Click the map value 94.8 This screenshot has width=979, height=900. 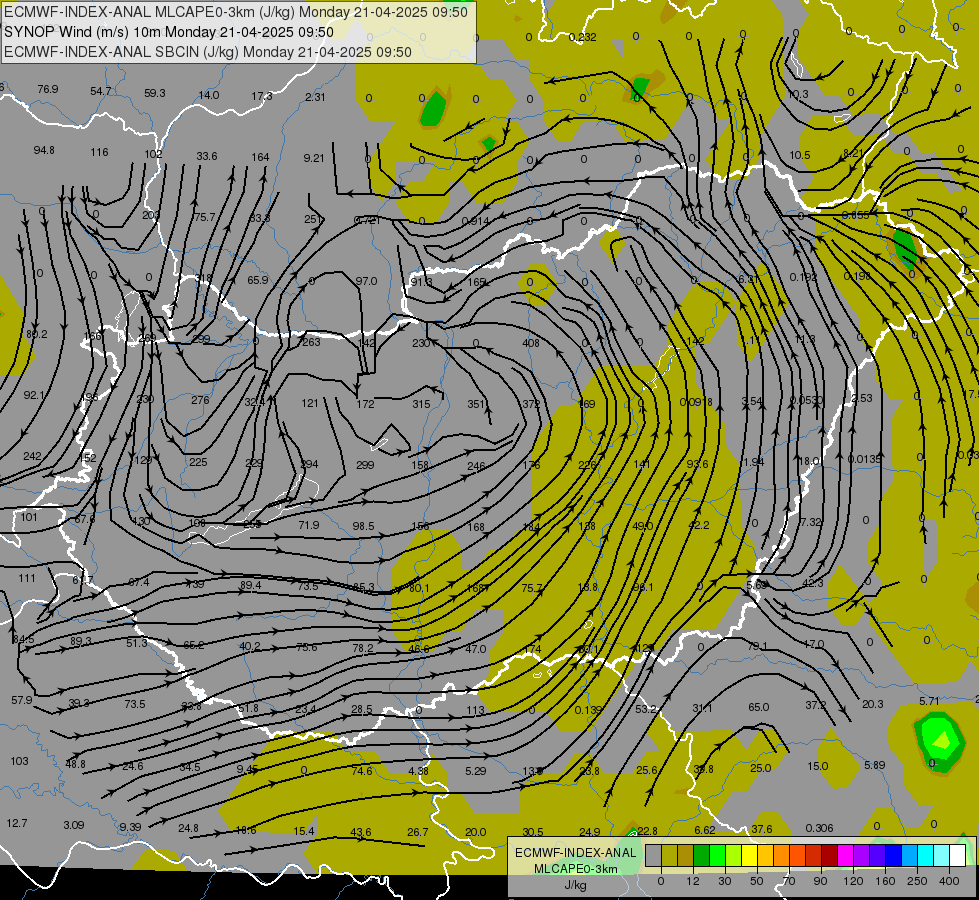click(44, 151)
